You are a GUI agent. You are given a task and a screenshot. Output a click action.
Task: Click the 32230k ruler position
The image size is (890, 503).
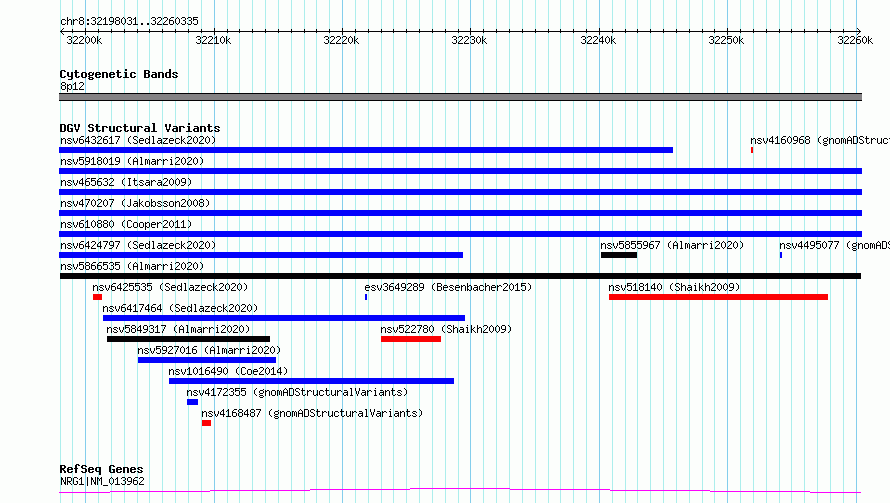[469, 40]
